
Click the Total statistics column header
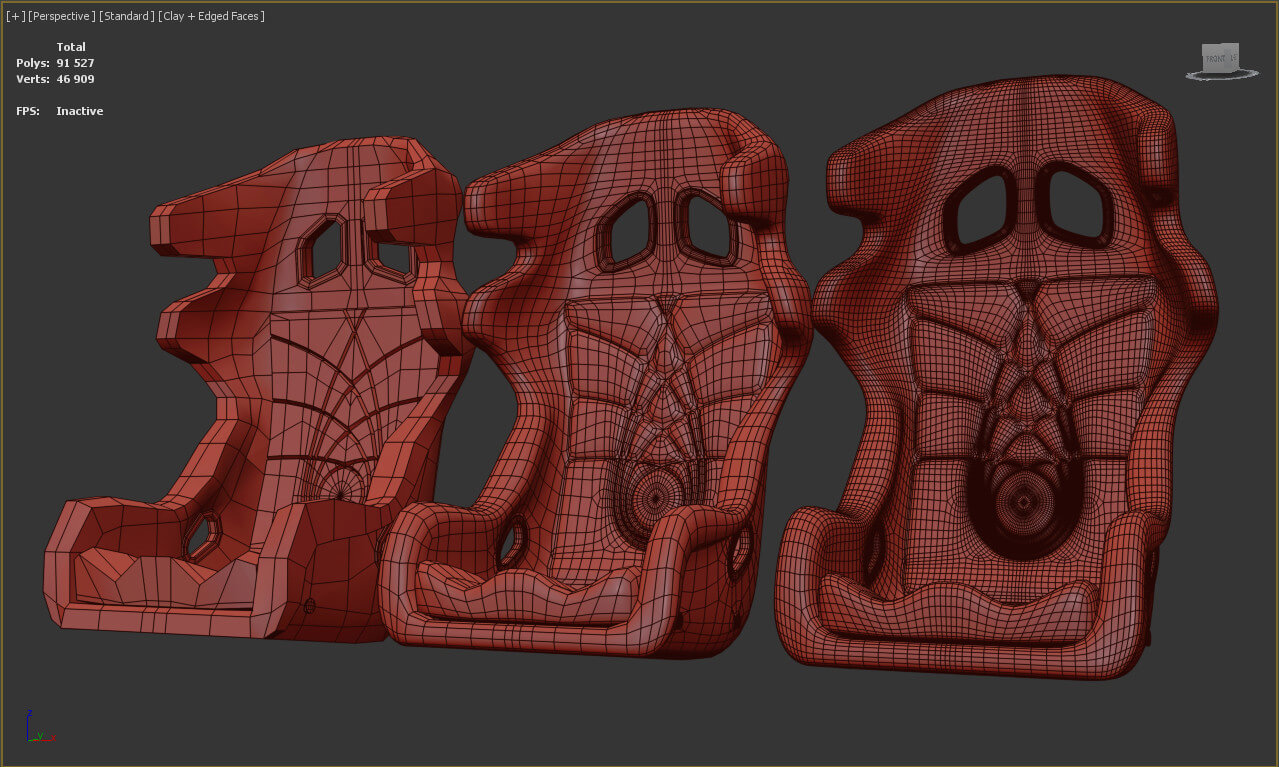point(71,47)
